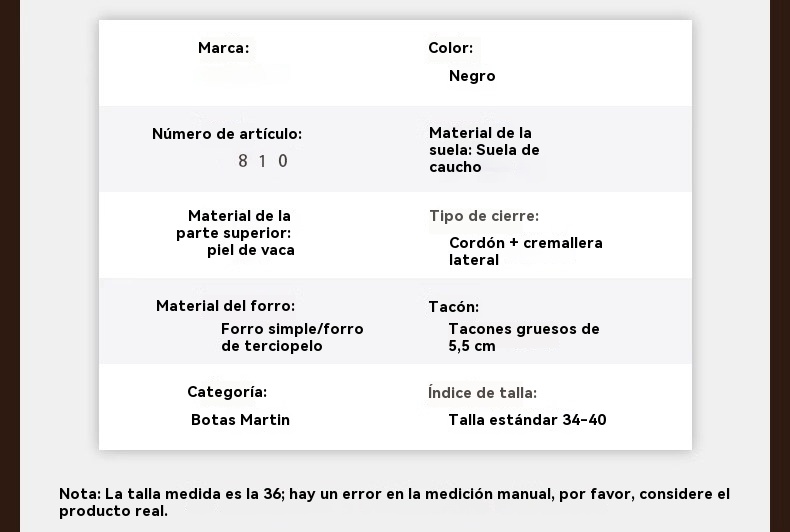The width and height of the screenshot is (790, 532).
Task: Click the "Número de artículo:" label
Action: (x=226, y=134)
